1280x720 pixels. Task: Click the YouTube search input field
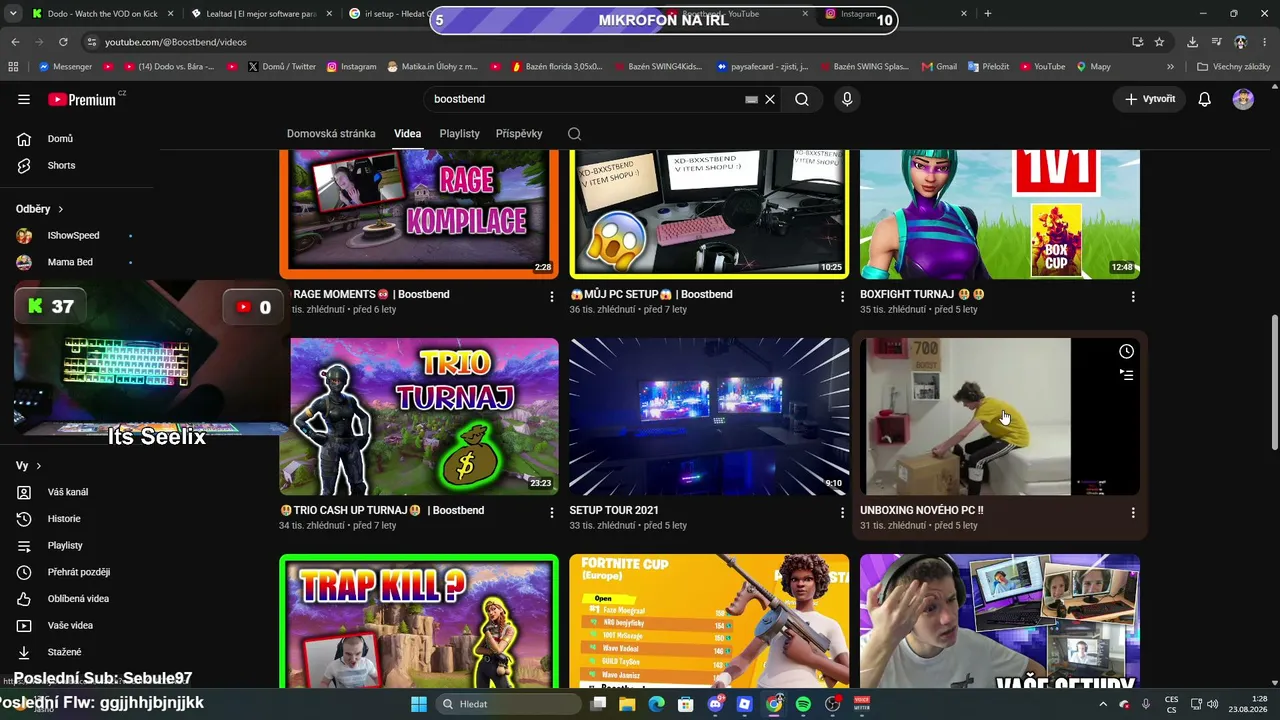(x=585, y=99)
